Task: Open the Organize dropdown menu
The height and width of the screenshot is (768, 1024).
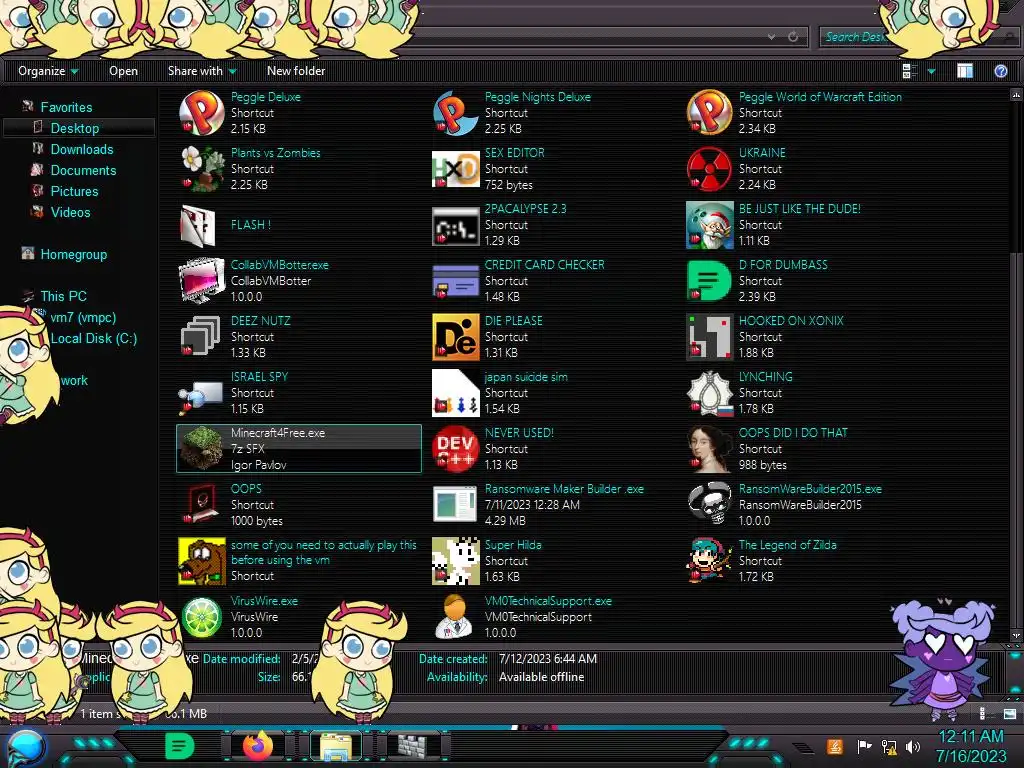Action: point(48,71)
